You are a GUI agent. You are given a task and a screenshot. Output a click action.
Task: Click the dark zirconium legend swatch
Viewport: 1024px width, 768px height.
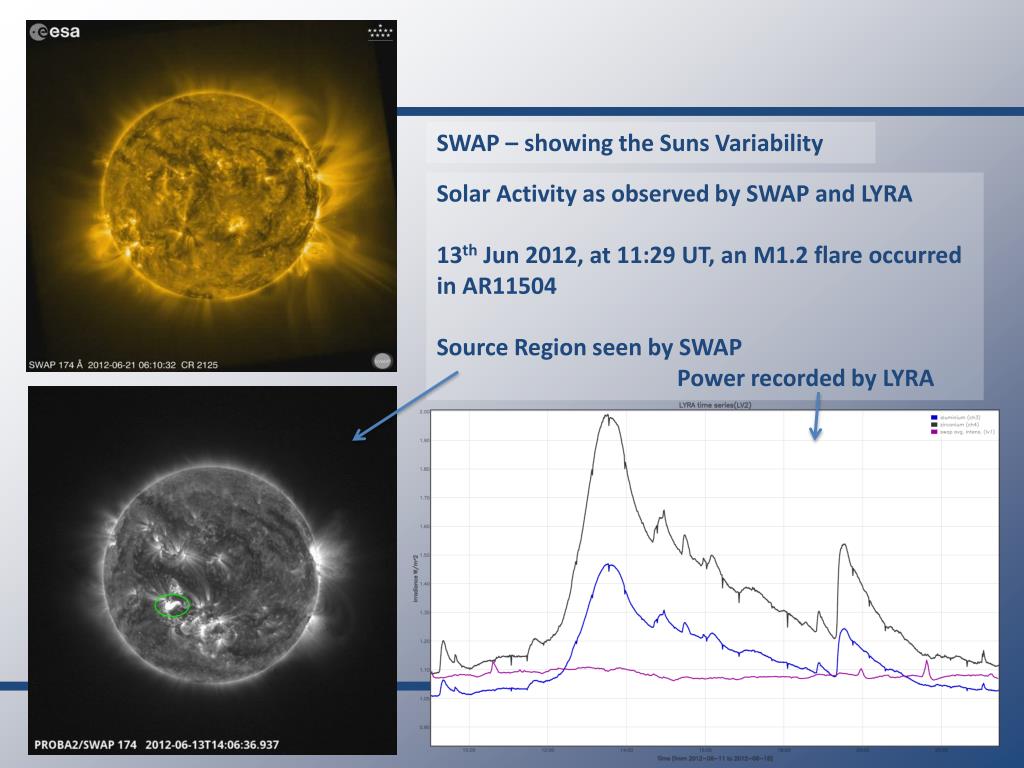tap(934, 424)
